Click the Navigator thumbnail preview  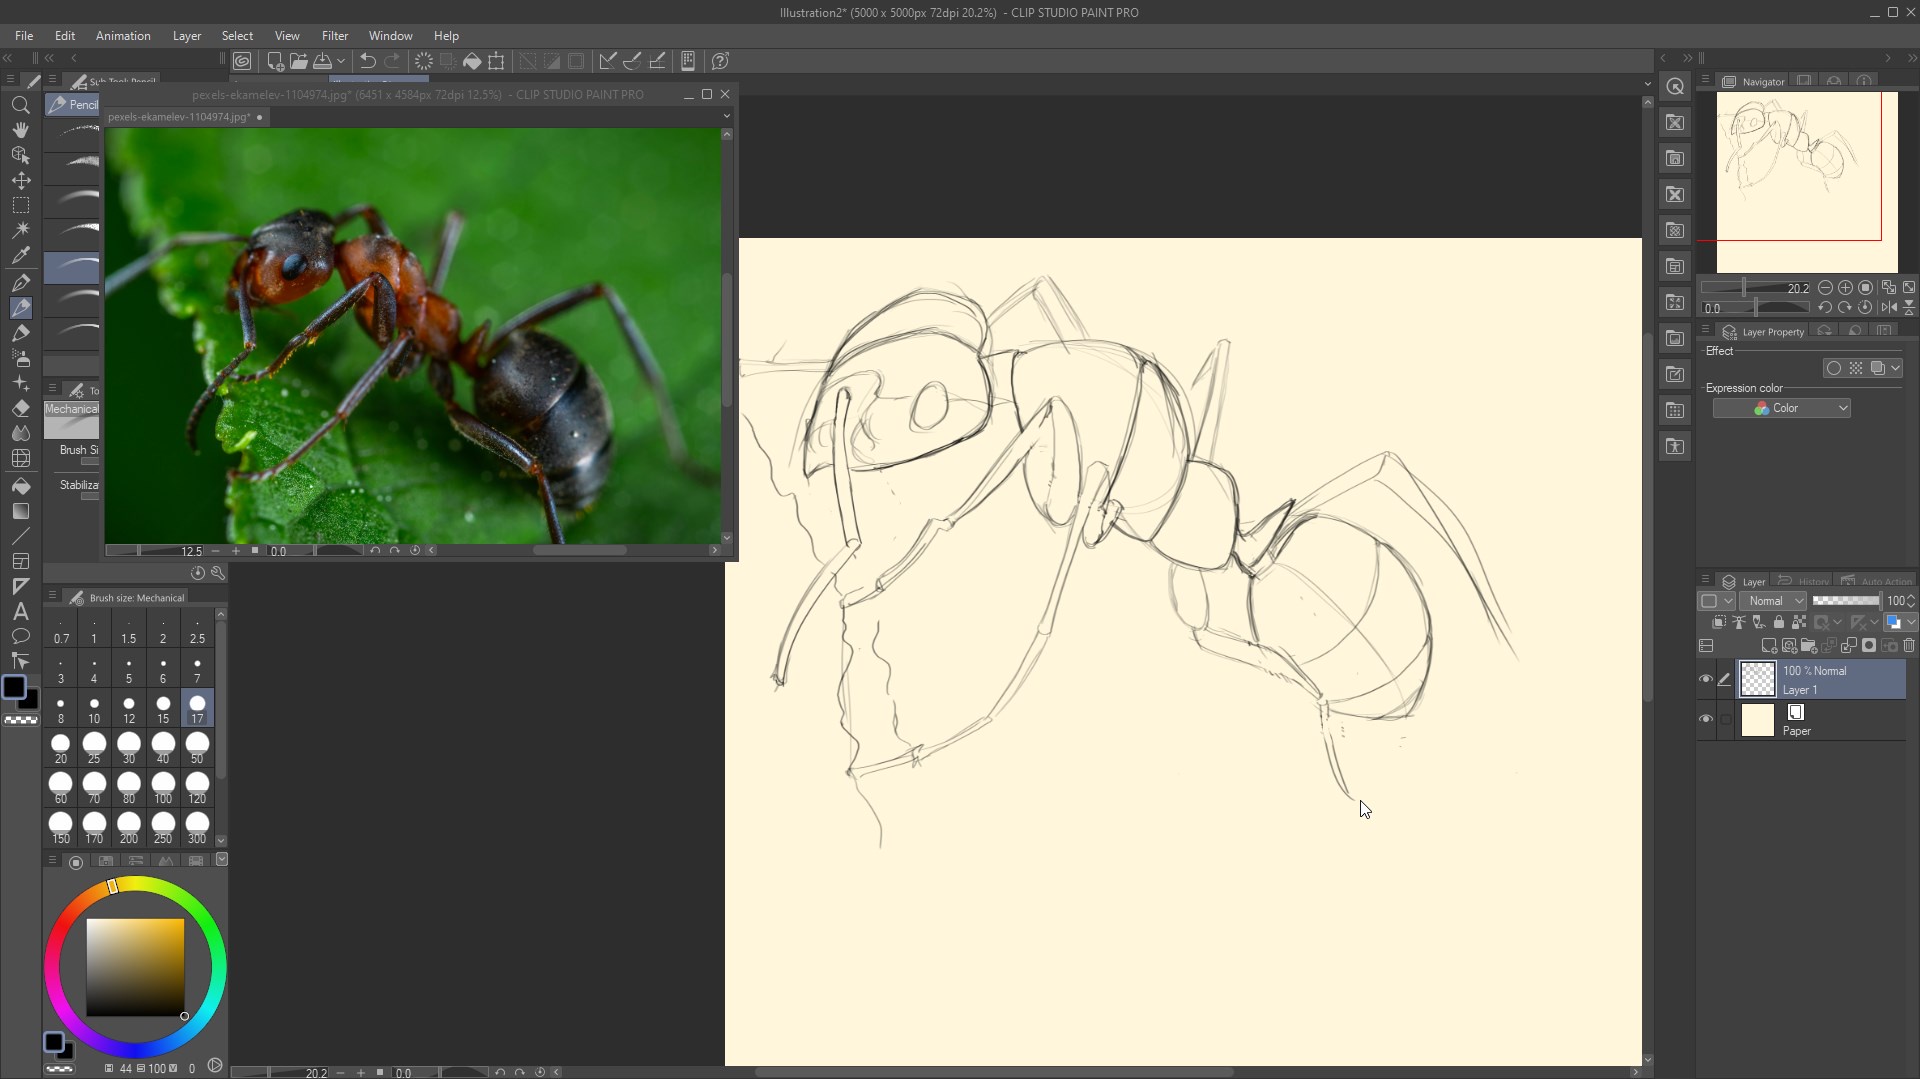pyautogui.click(x=1807, y=182)
